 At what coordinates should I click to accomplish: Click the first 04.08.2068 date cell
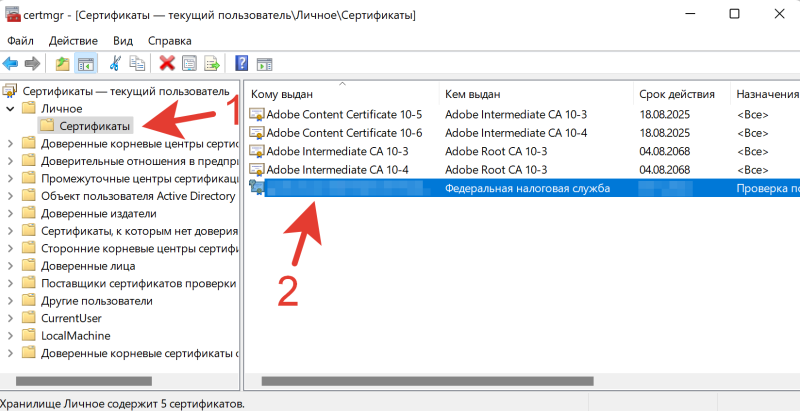pos(665,151)
